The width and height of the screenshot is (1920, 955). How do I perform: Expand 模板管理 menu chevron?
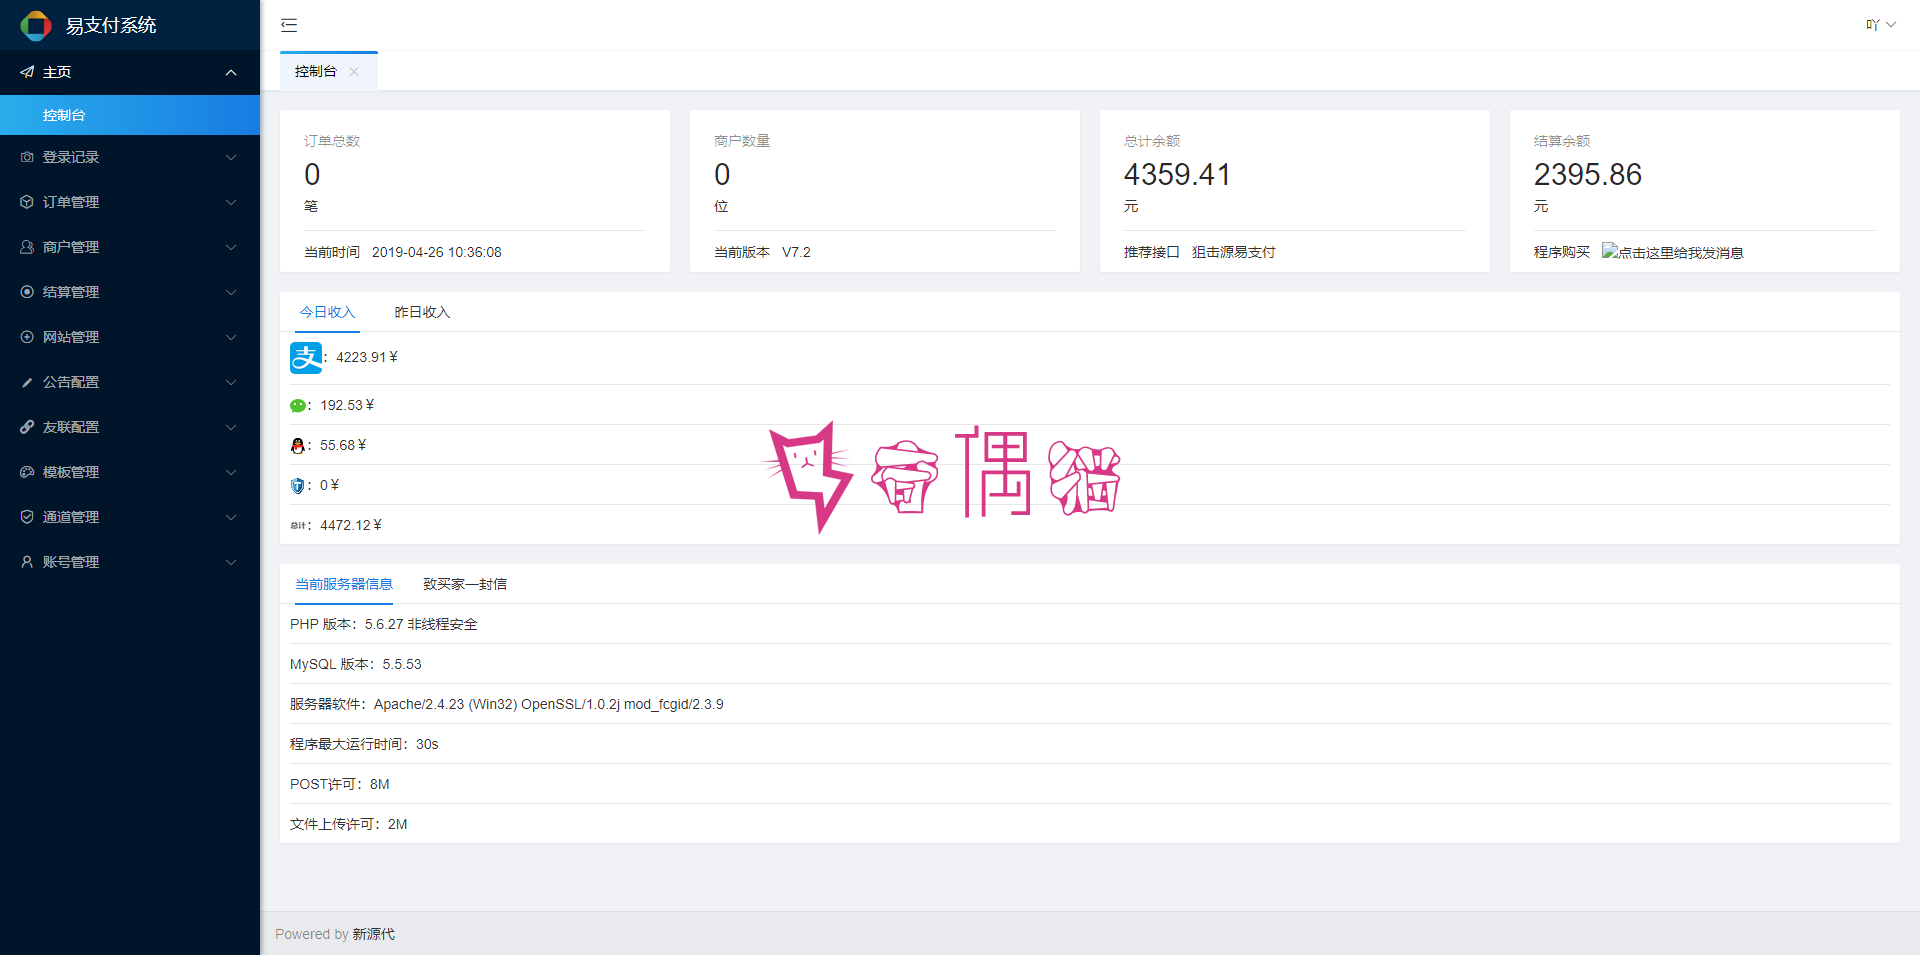click(x=231, y=472)
